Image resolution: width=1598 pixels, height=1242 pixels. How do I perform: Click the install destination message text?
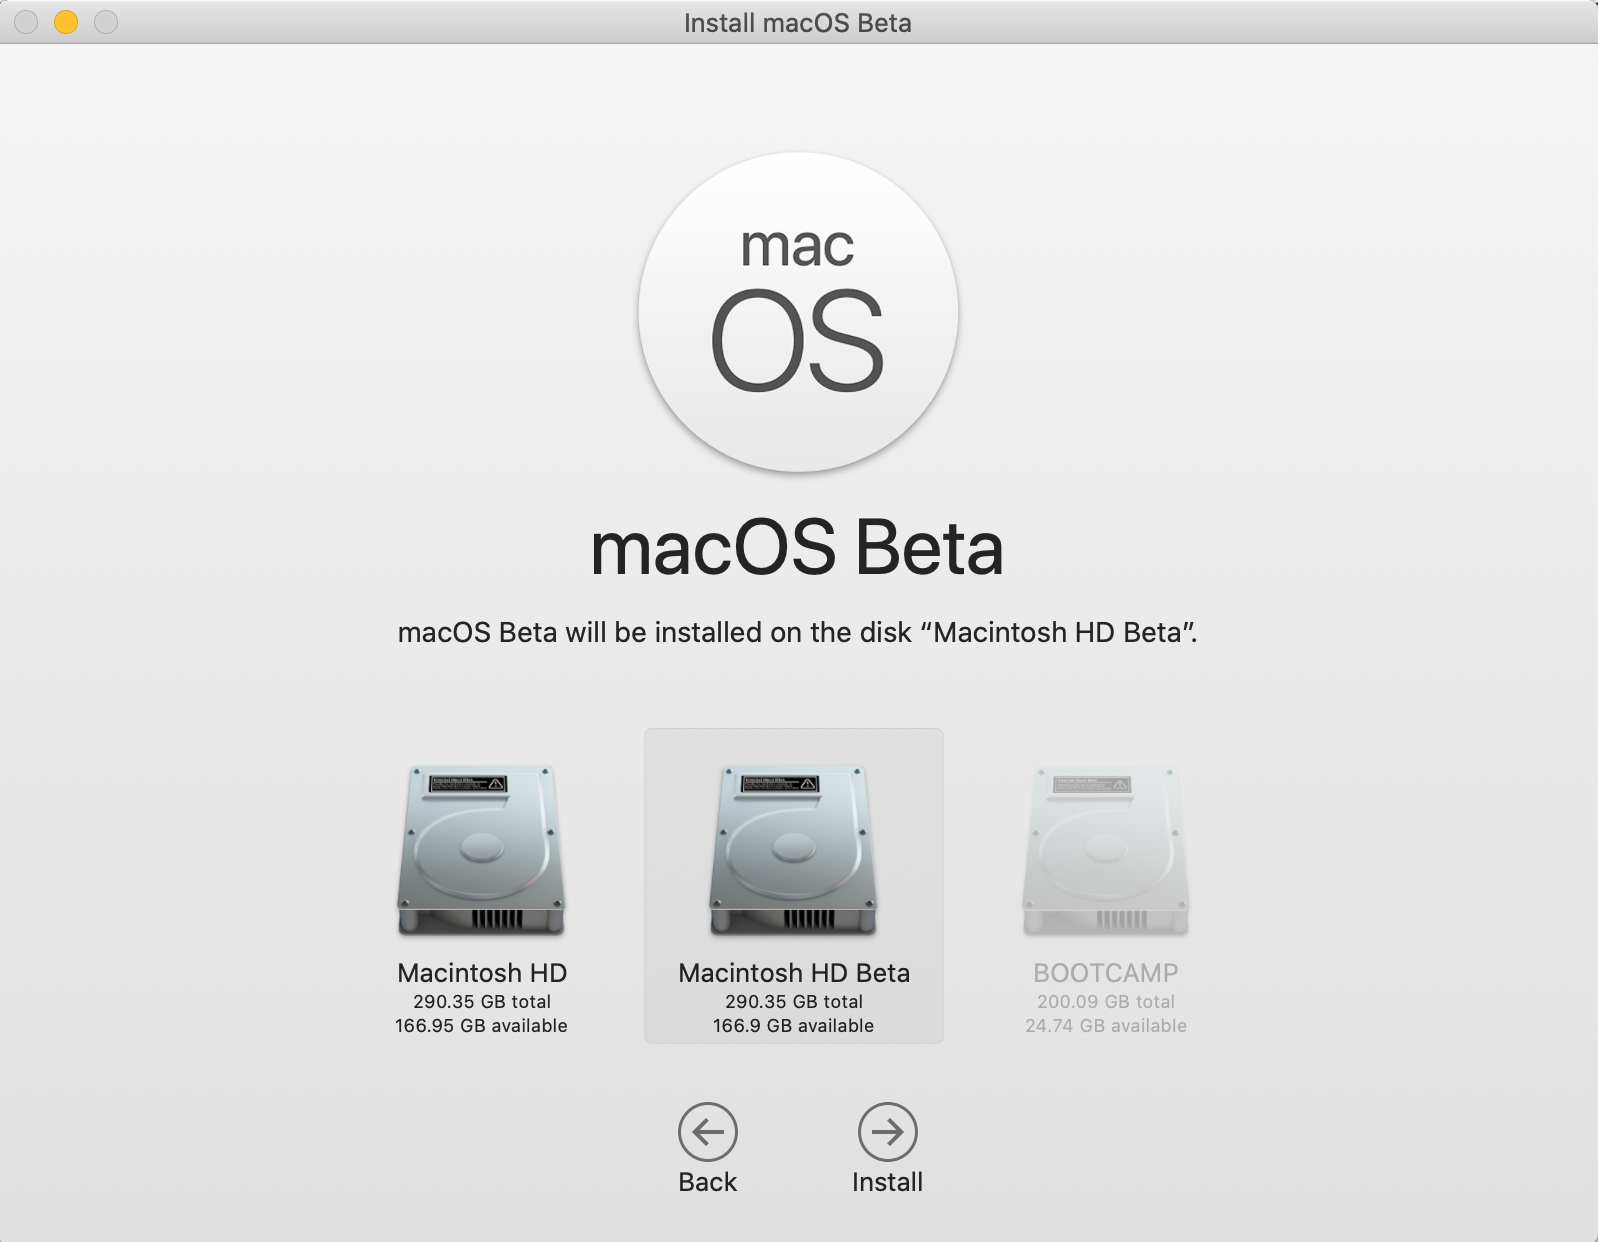[x=798, y=633]
